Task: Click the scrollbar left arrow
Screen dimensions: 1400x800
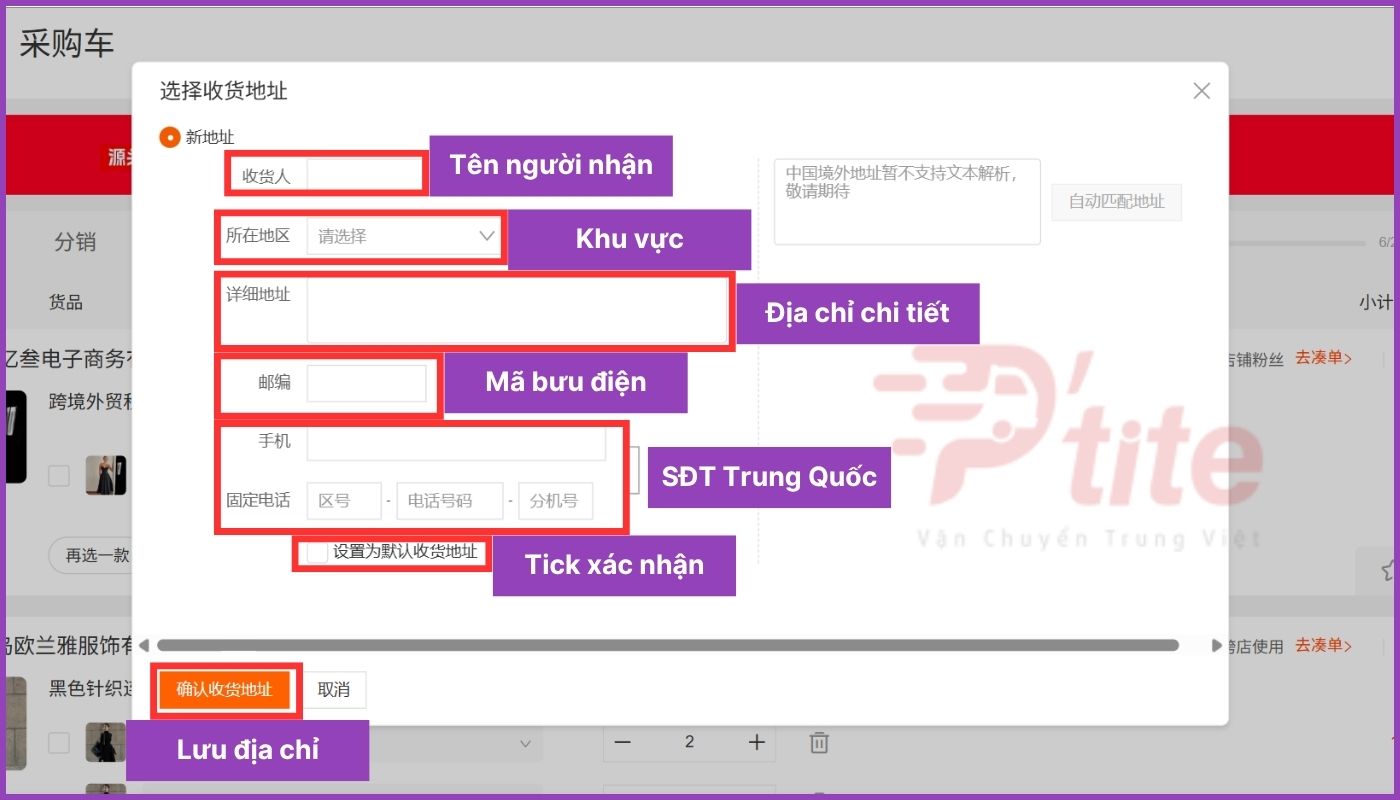Action: coord(144,645)
